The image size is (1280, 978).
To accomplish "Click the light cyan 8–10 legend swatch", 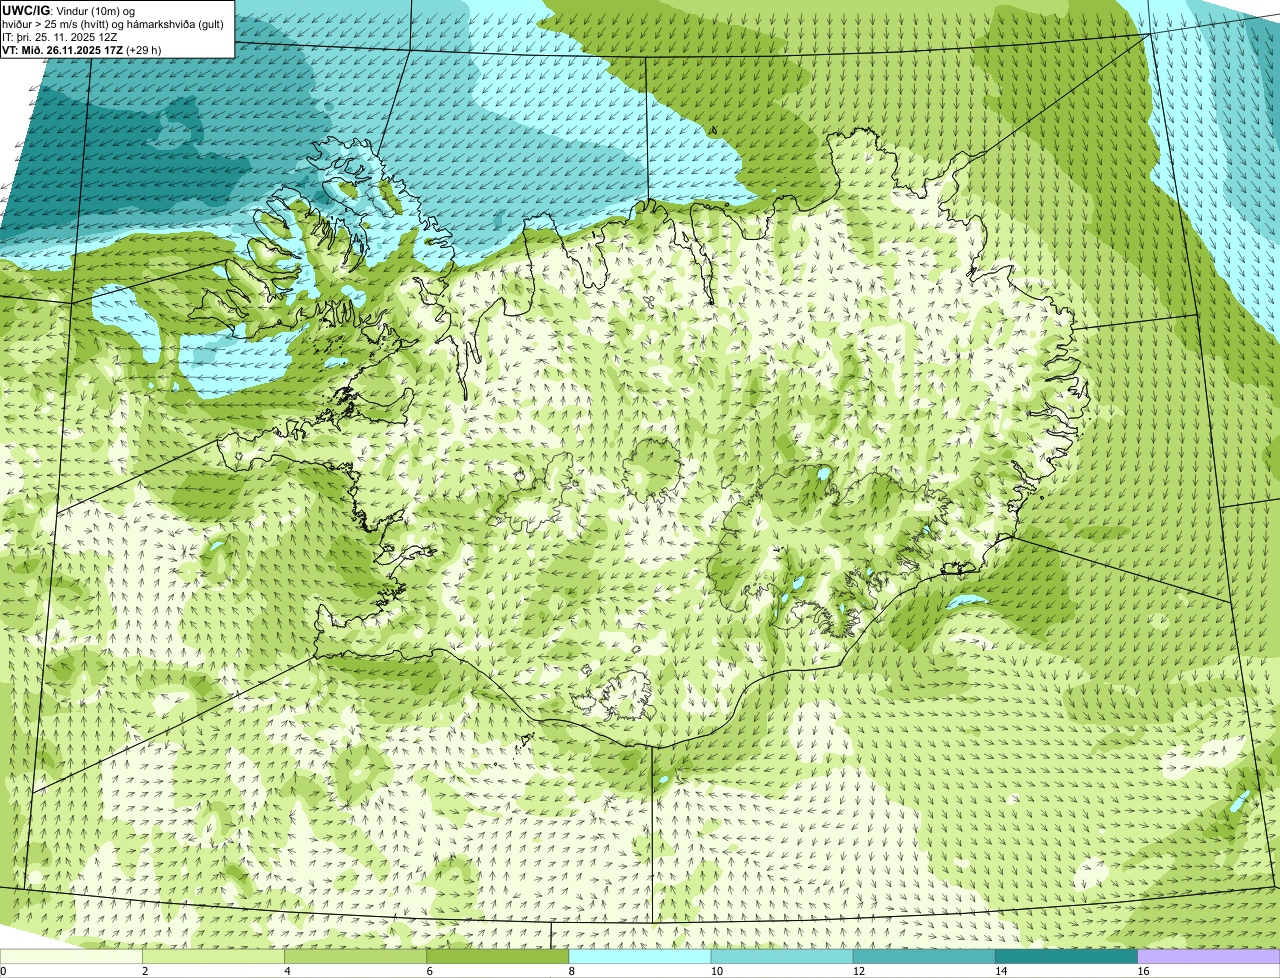I will tap(640, 957).
